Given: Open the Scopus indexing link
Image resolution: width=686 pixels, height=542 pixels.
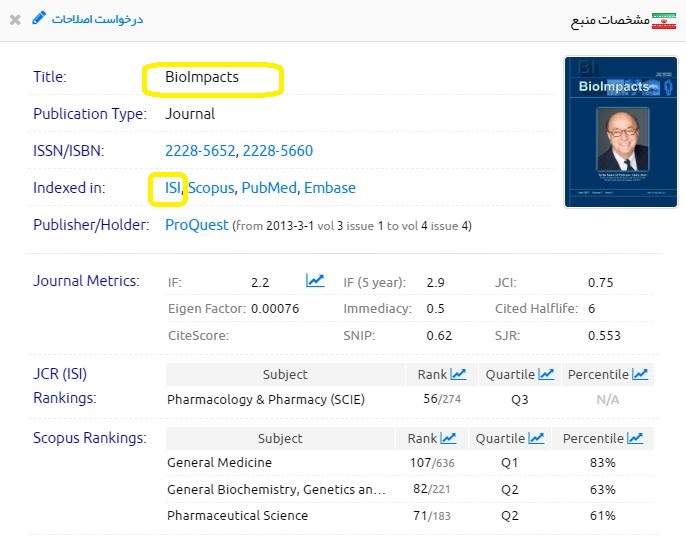Looking at the screenshot, I should pyautogui.click(x=211, y=188).
